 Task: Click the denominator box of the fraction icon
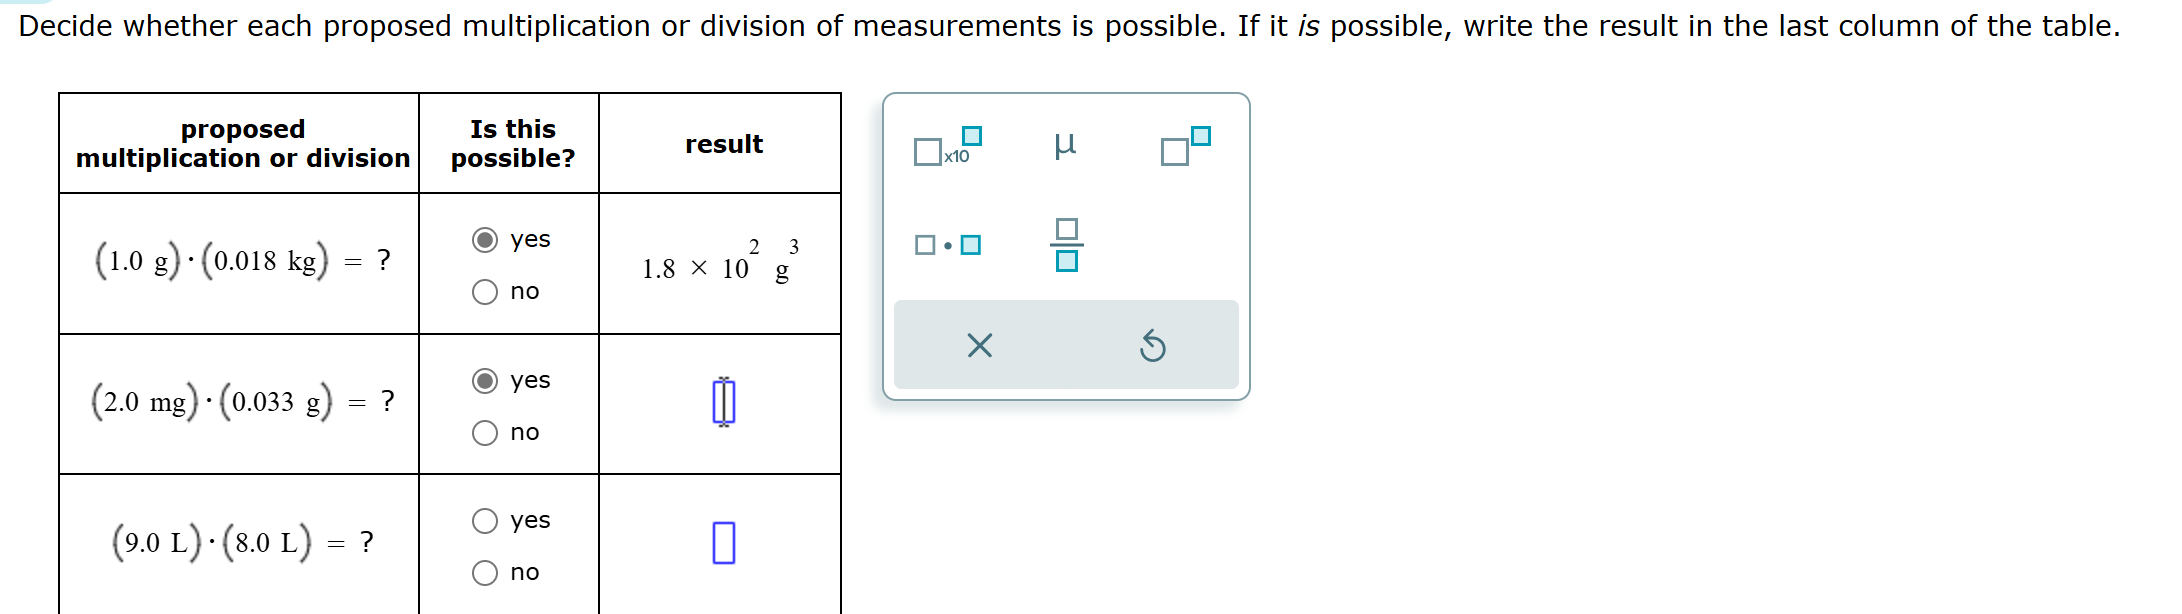tap(1066, 259)
